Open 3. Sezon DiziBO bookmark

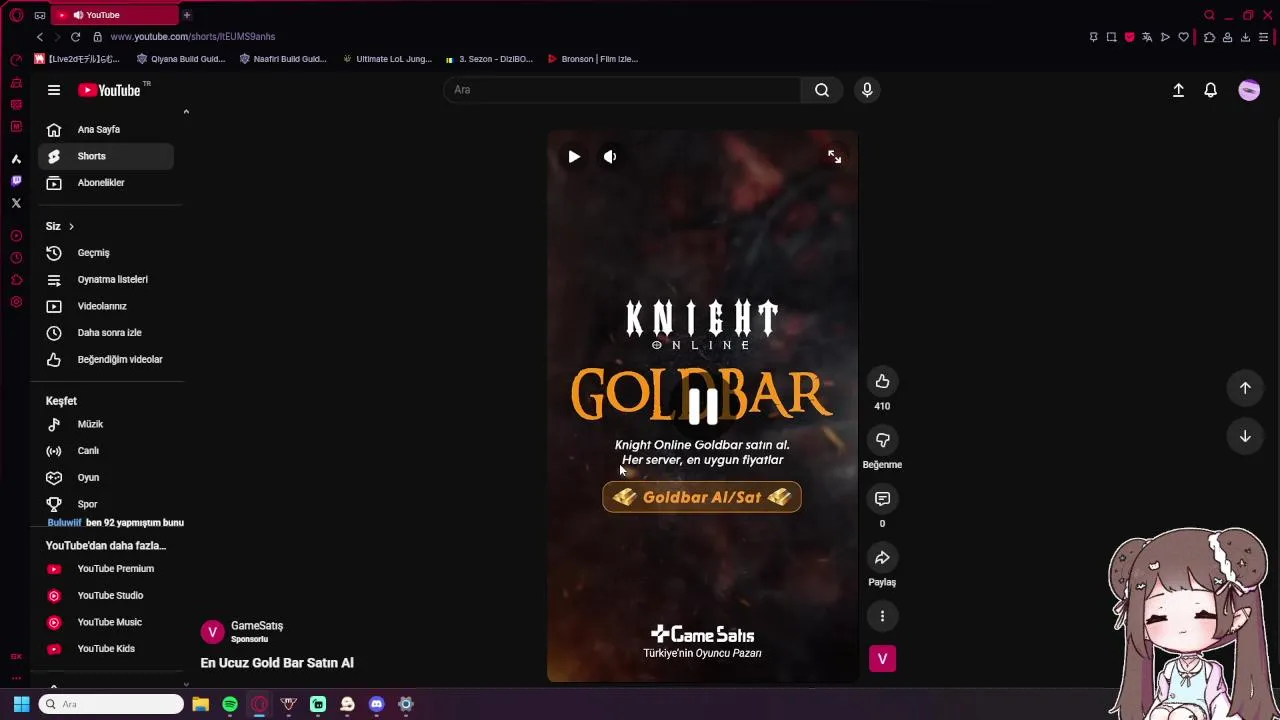[489, 59]
